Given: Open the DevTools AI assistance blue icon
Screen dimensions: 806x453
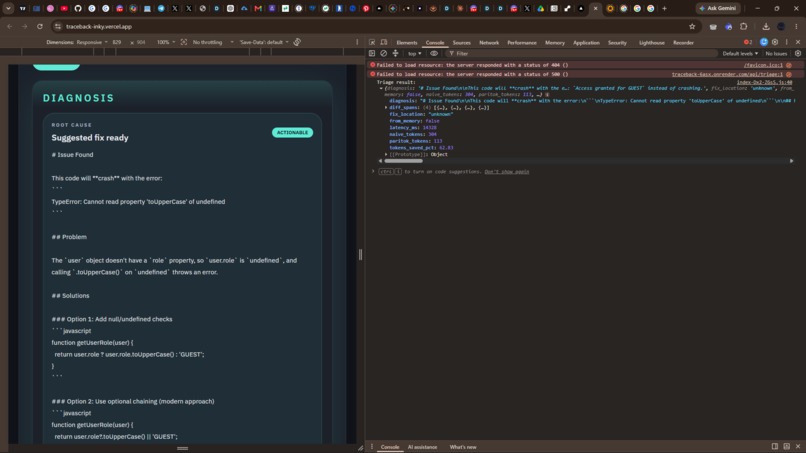Looking at the screenshot, I should (764, 42).
